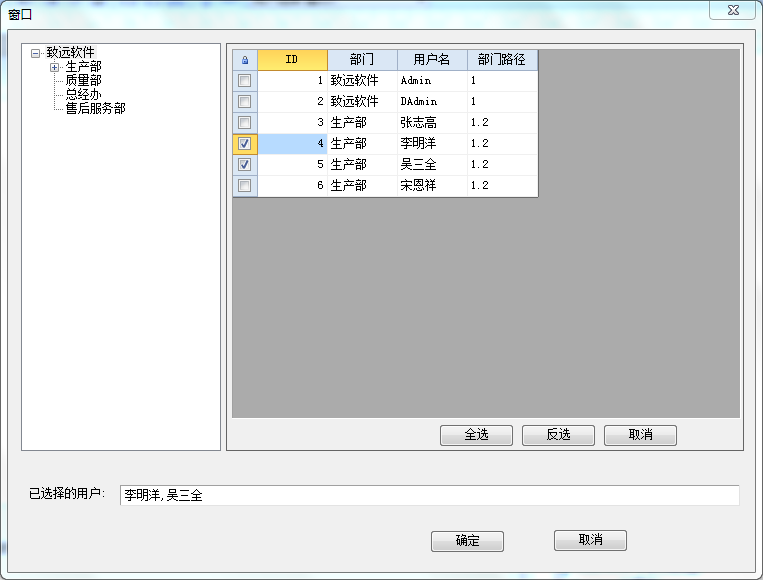This screenshot has height=580, width=763.
Task: Sort by the ID column header
Action: [x=292, y=60]
